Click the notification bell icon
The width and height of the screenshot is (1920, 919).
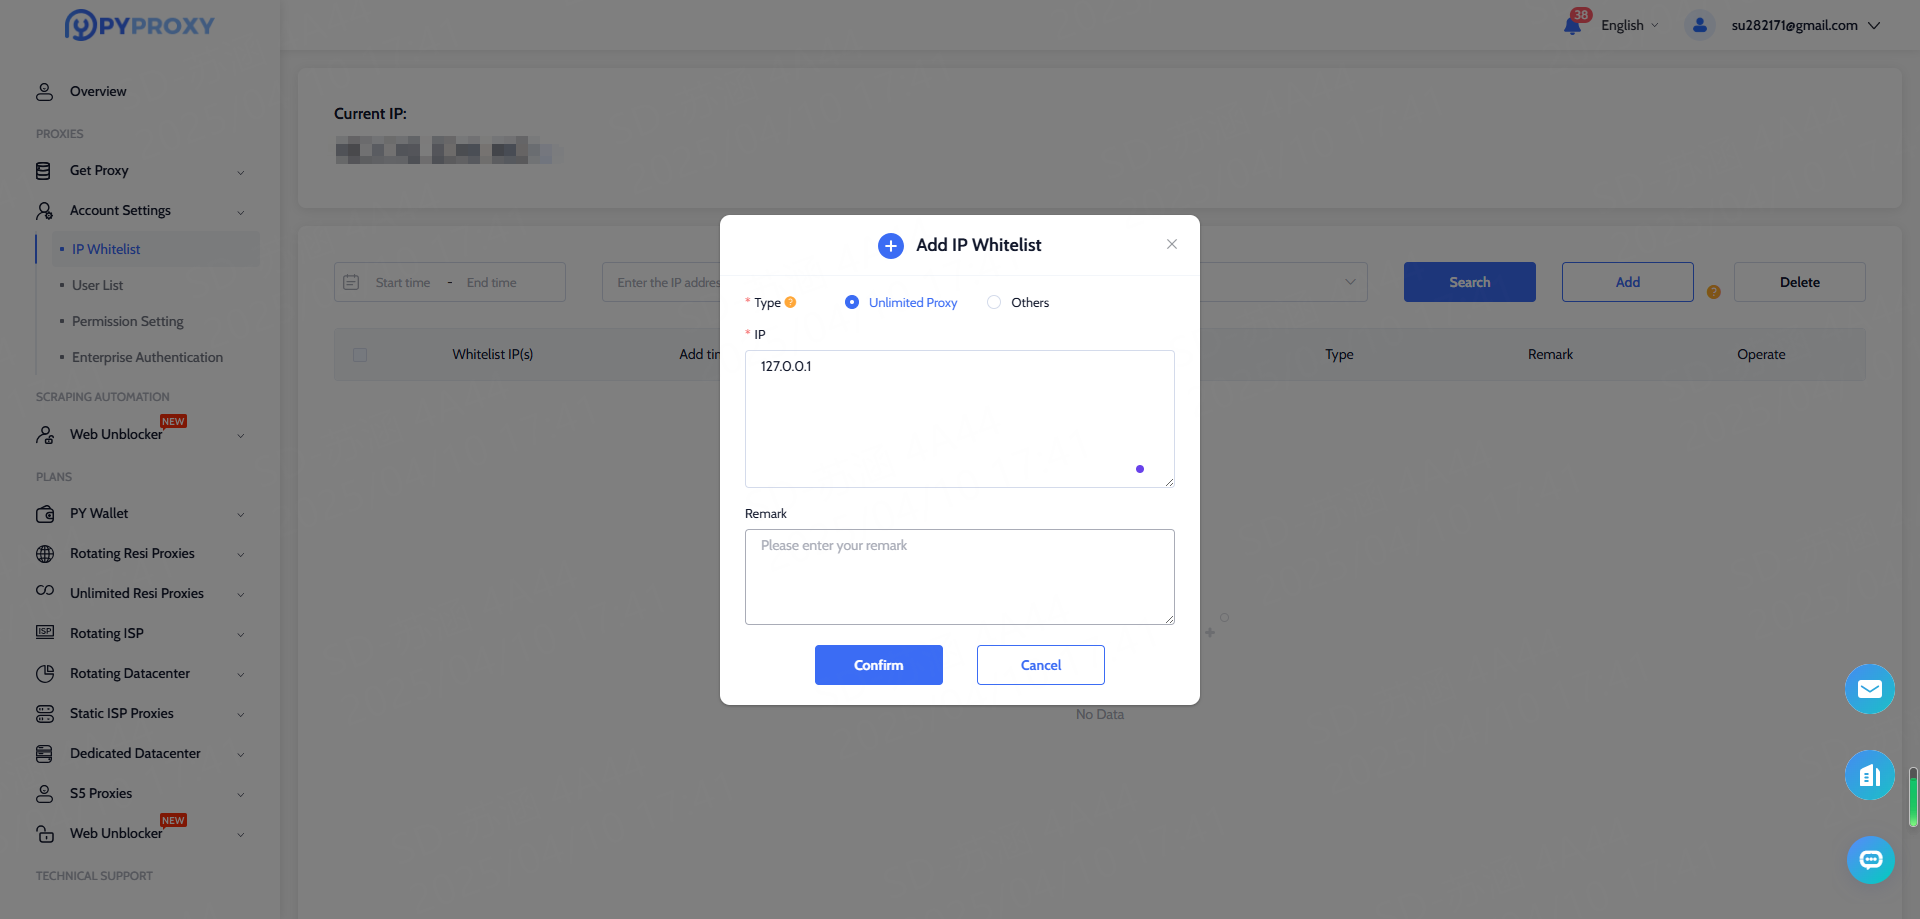(1573, 25)
